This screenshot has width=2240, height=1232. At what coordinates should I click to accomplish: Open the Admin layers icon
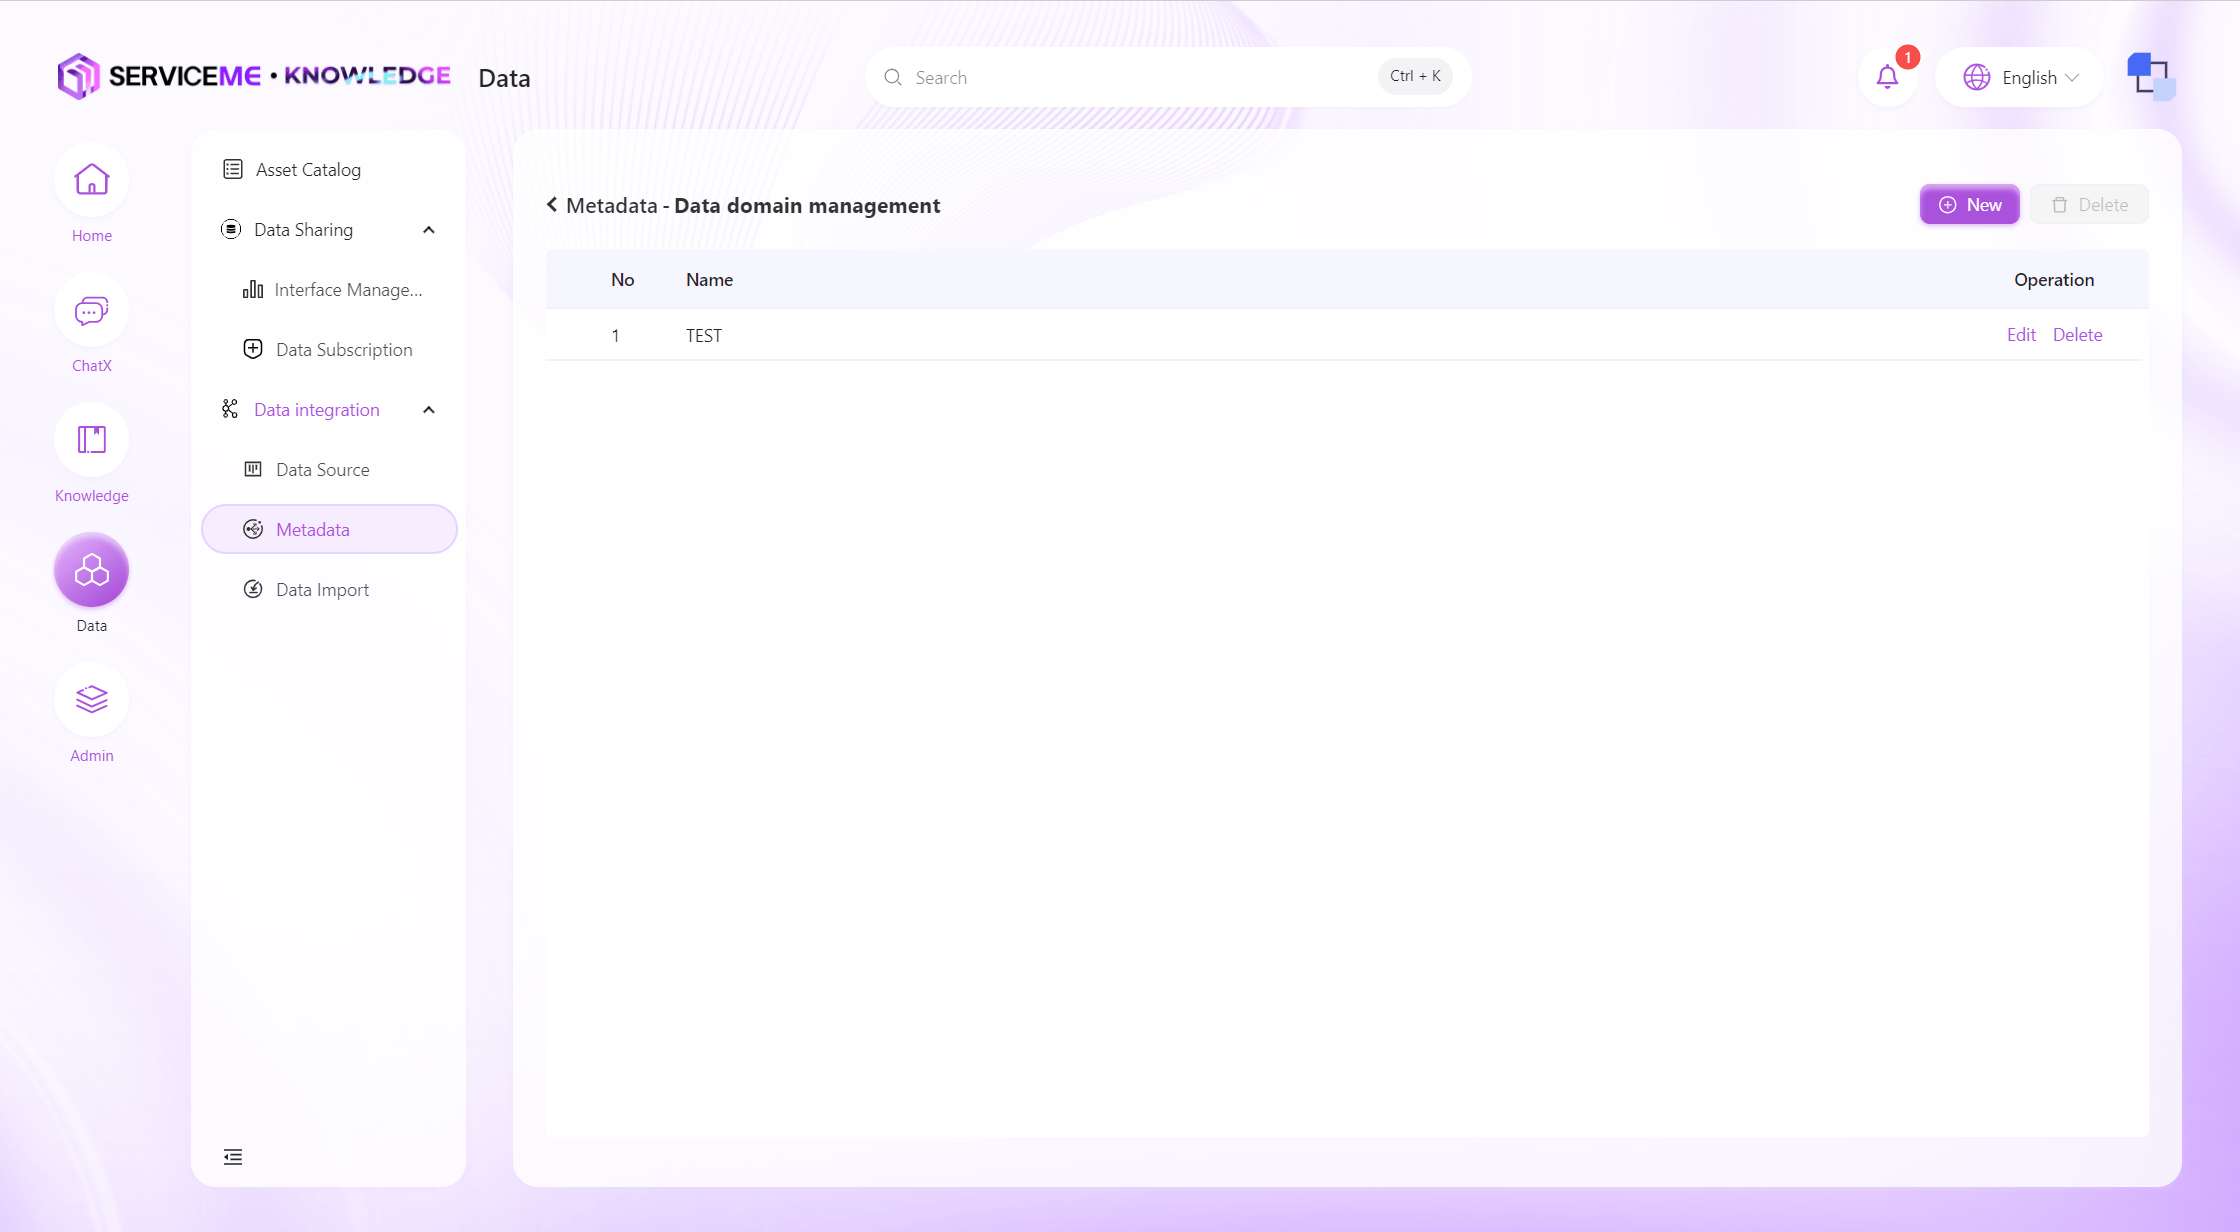[91, 700]
